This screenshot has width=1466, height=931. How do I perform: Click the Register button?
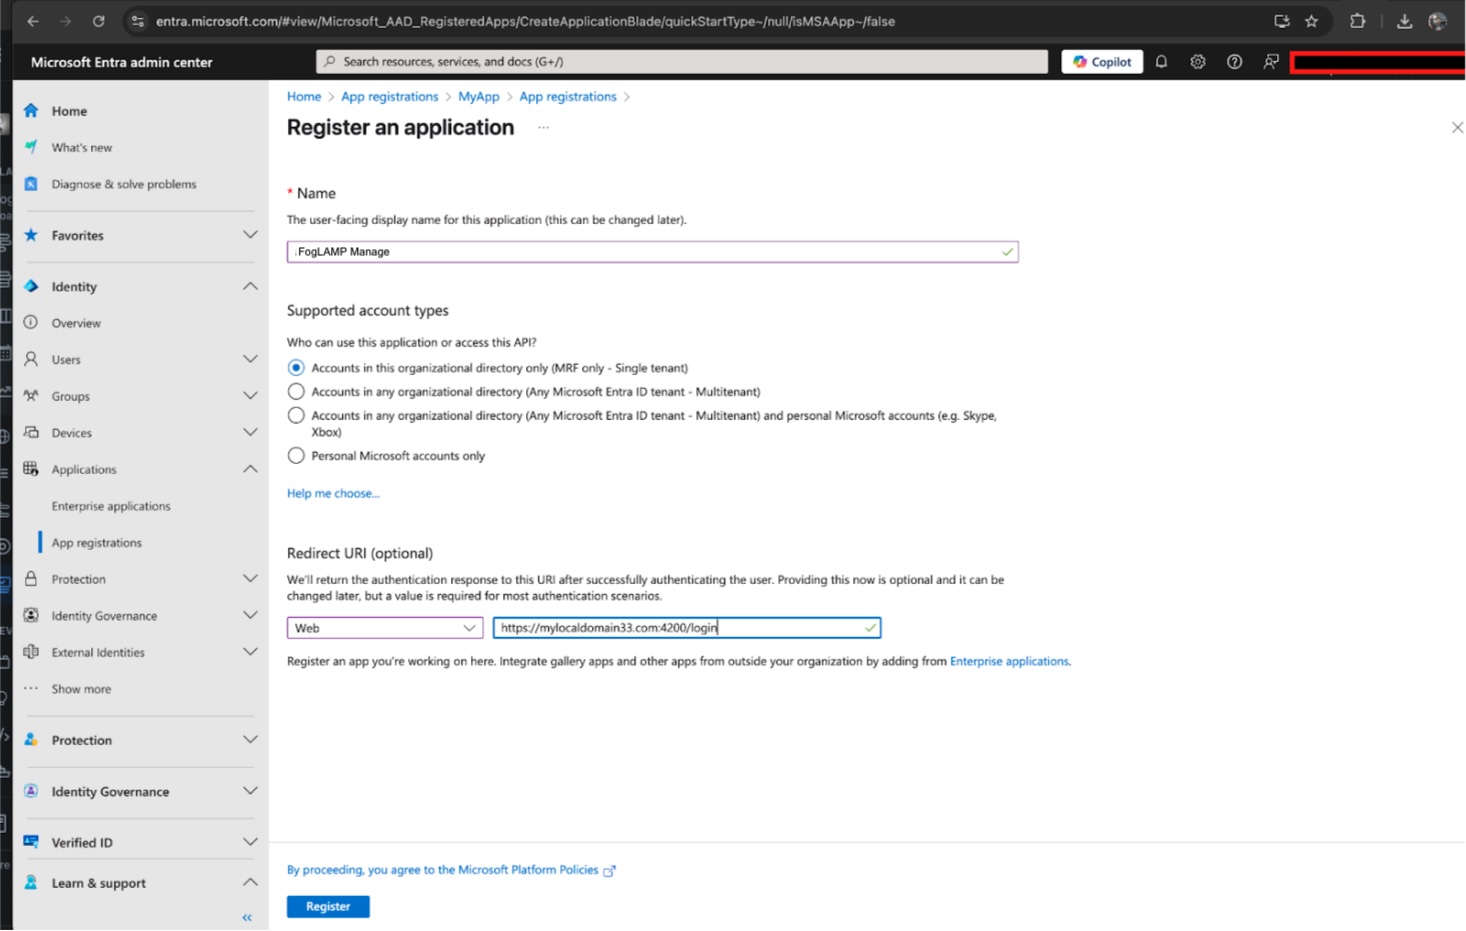point(328,906)
